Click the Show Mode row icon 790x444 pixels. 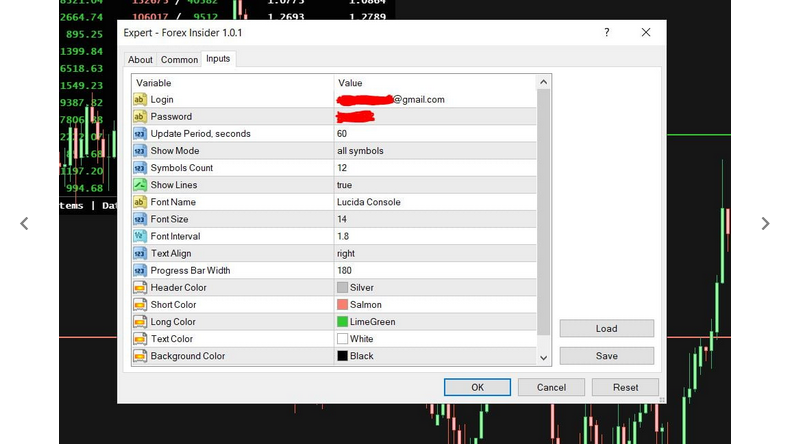click(140, 151)
